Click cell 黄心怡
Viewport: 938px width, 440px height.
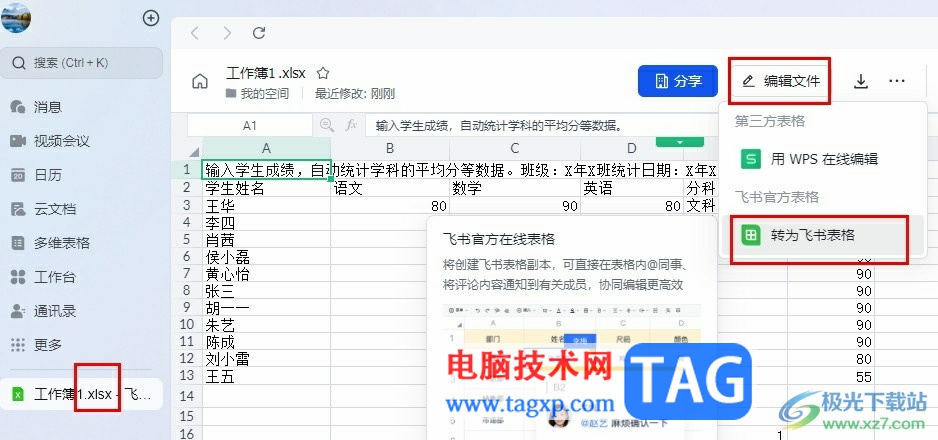266,274
